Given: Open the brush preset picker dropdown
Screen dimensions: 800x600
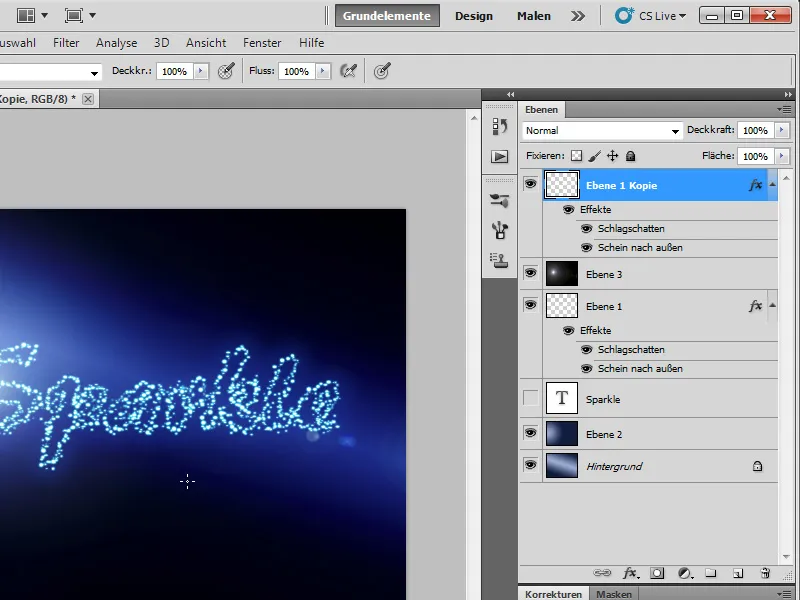Looking at the screenshot, I should (x=95, y=72).
